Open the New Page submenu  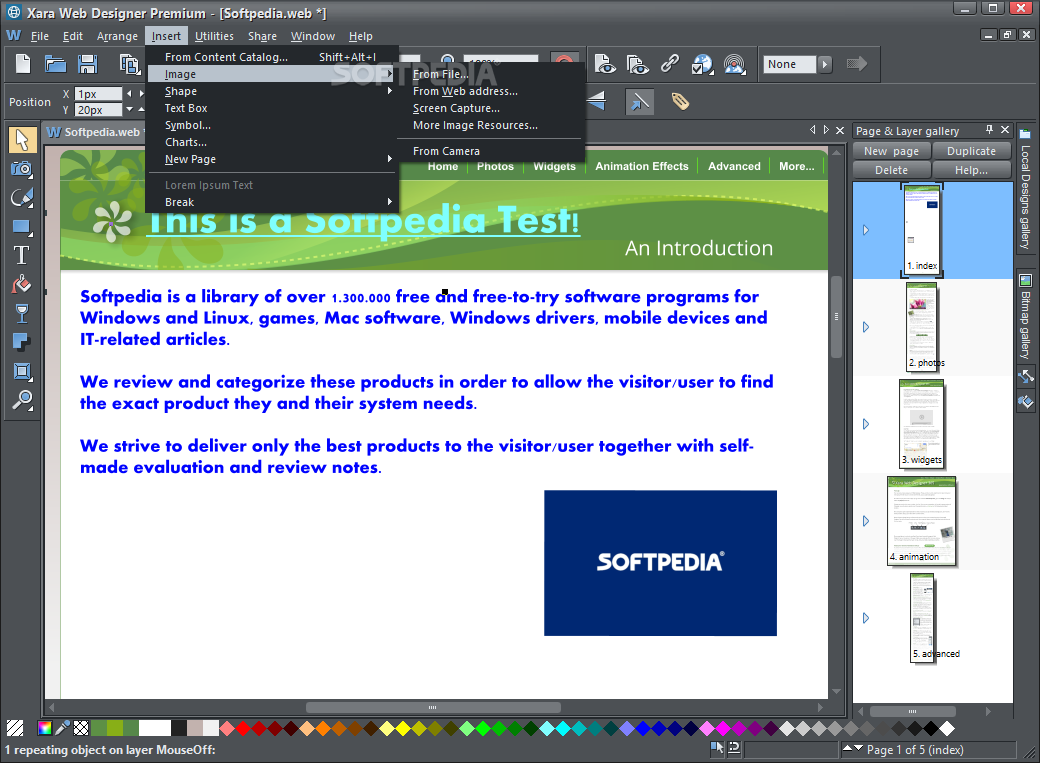[x=272, y=159]
